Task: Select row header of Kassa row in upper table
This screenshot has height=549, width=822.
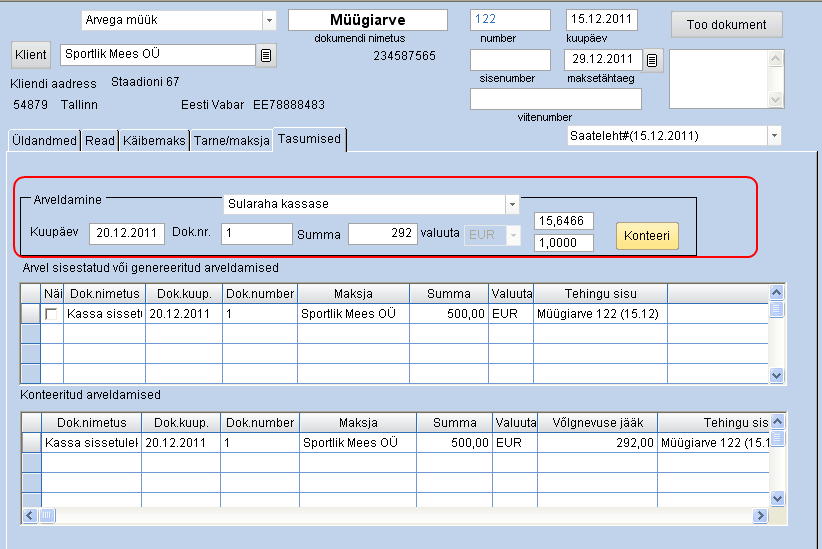Action: coord(31,314)
